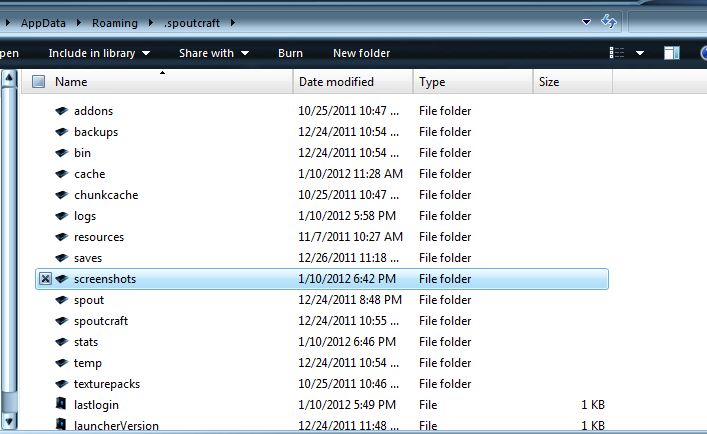Viewport: 707px width, 434px height.
Task: Select the 'lastlogin' file name
Action: click(96, 405)
